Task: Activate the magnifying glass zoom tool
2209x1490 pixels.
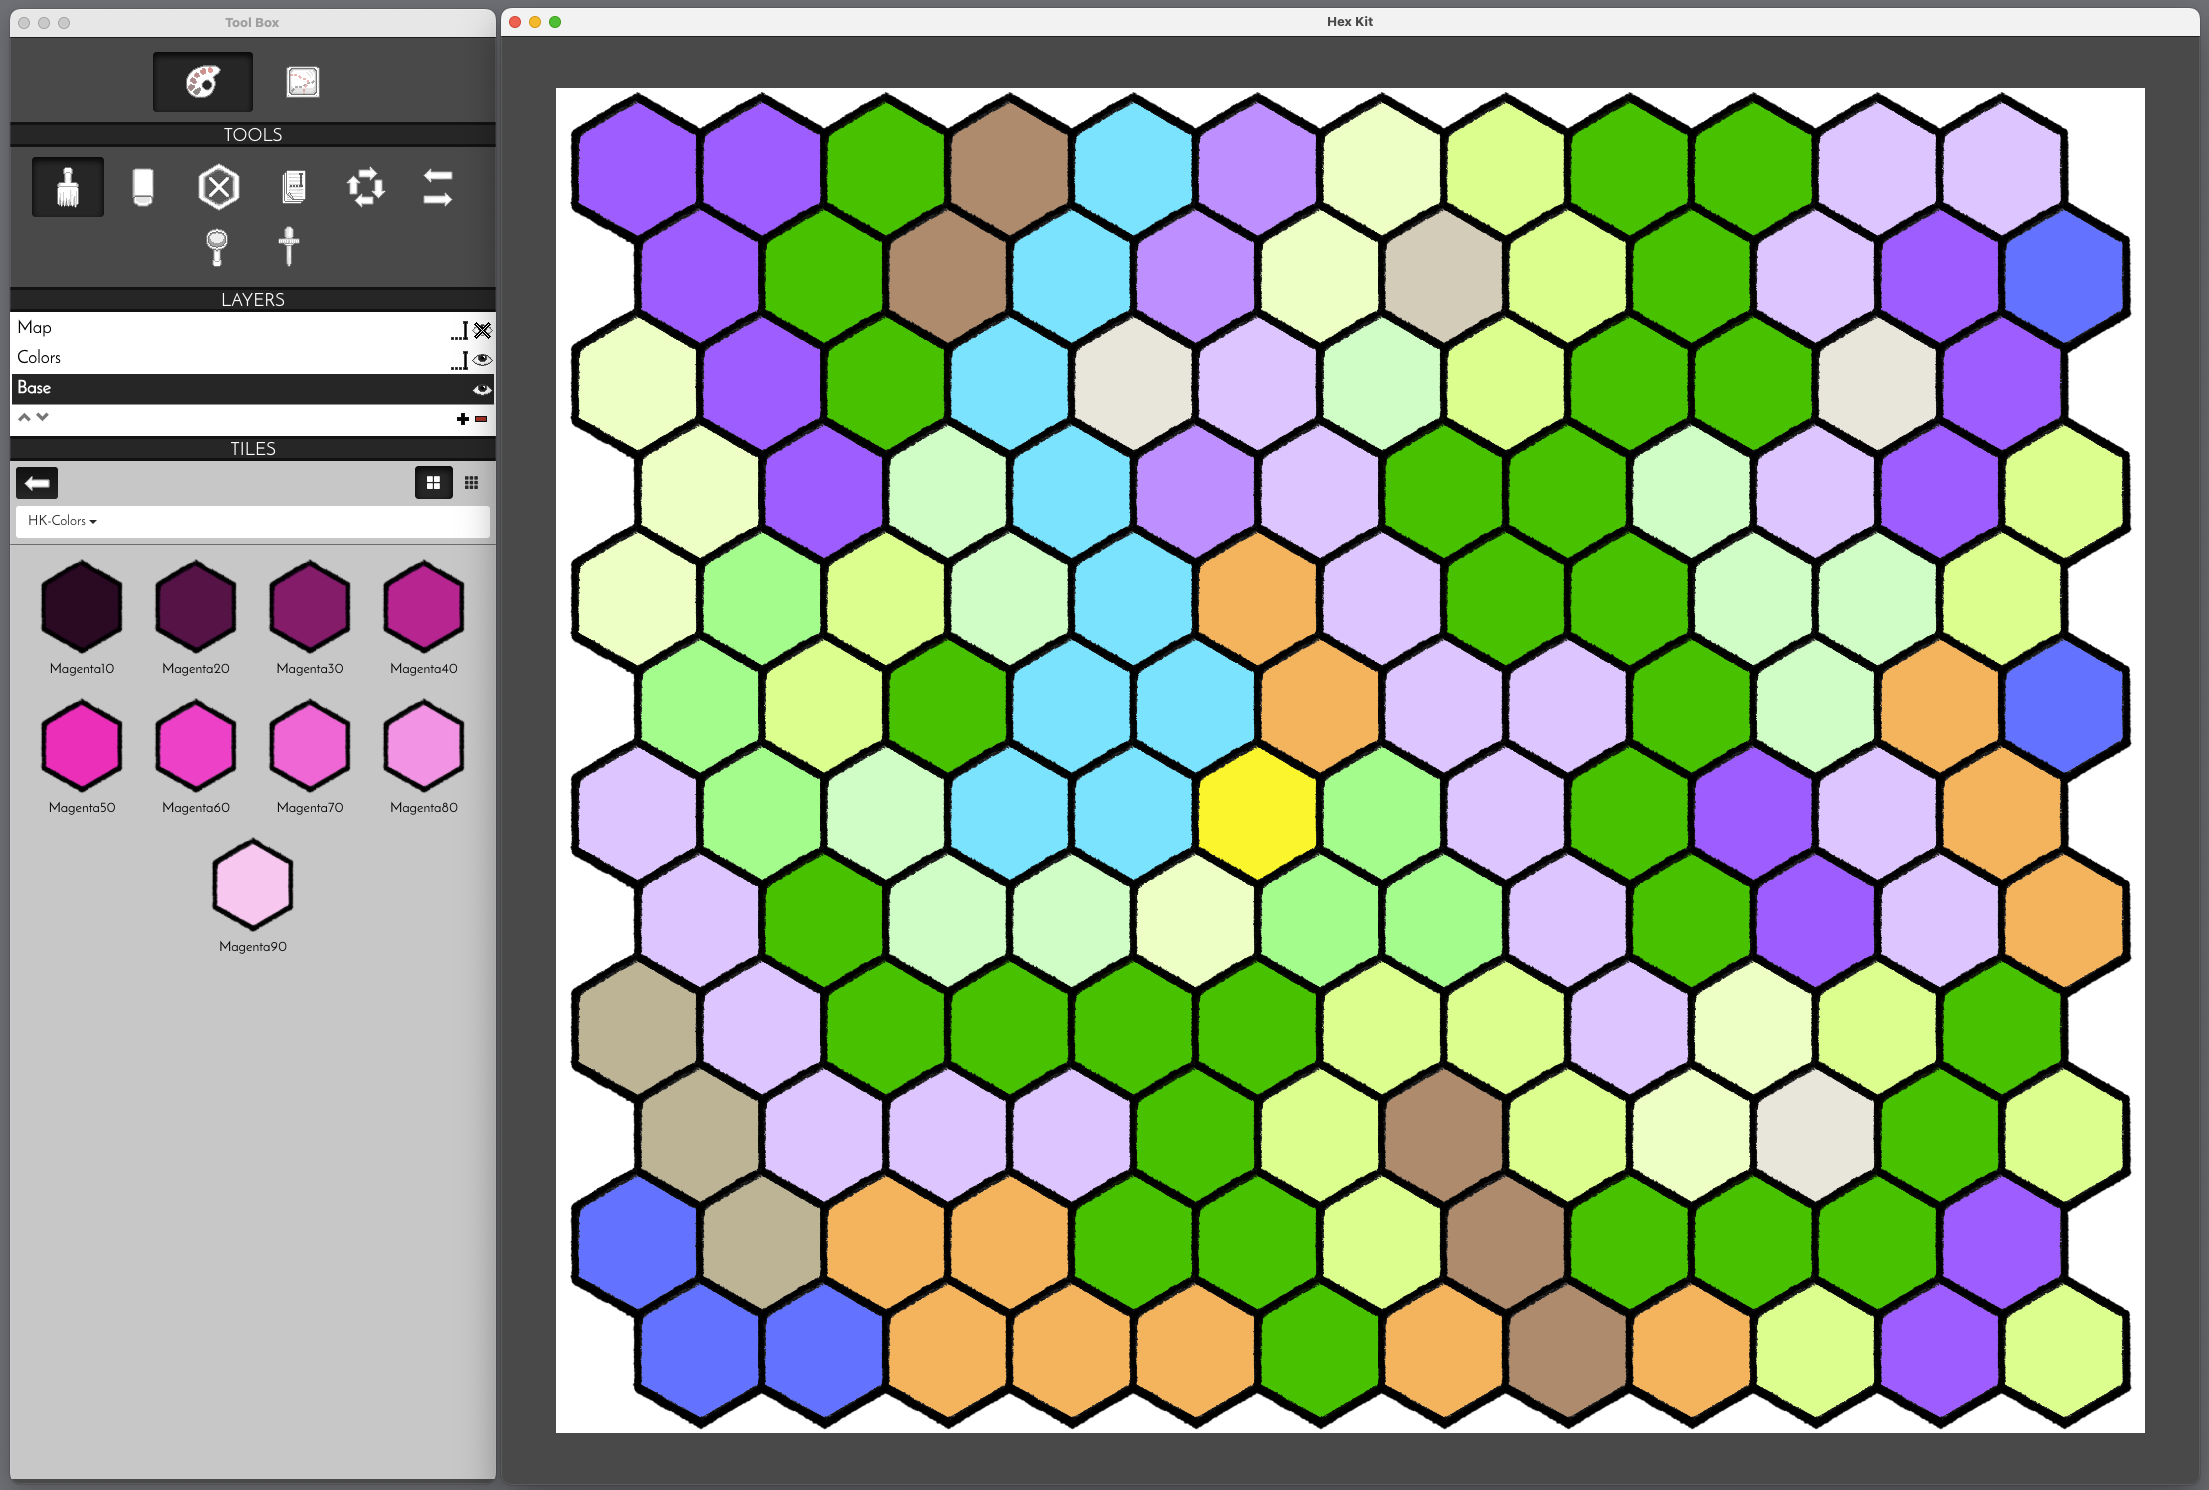Action: pos(216,246)
